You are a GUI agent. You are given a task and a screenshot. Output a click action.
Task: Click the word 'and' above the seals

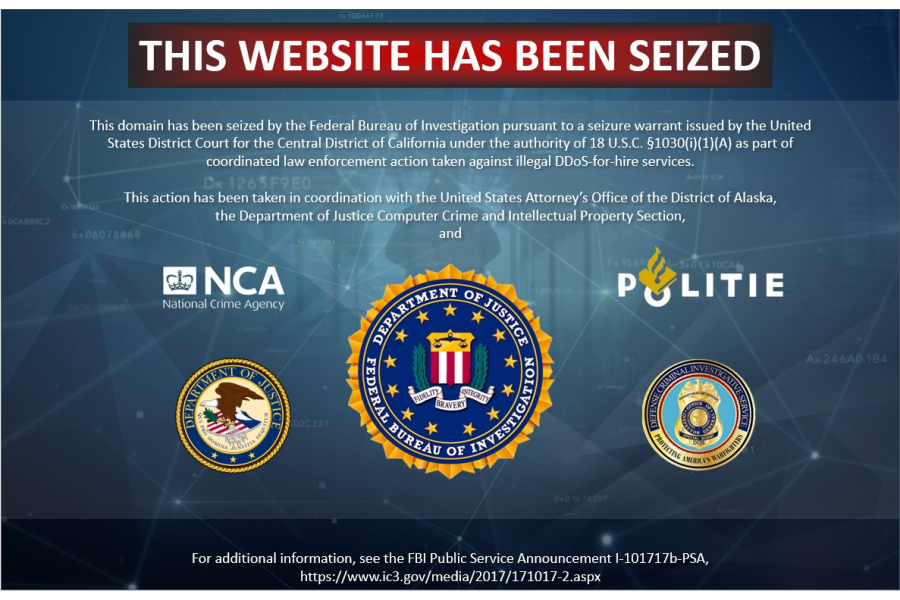[450, 233]
